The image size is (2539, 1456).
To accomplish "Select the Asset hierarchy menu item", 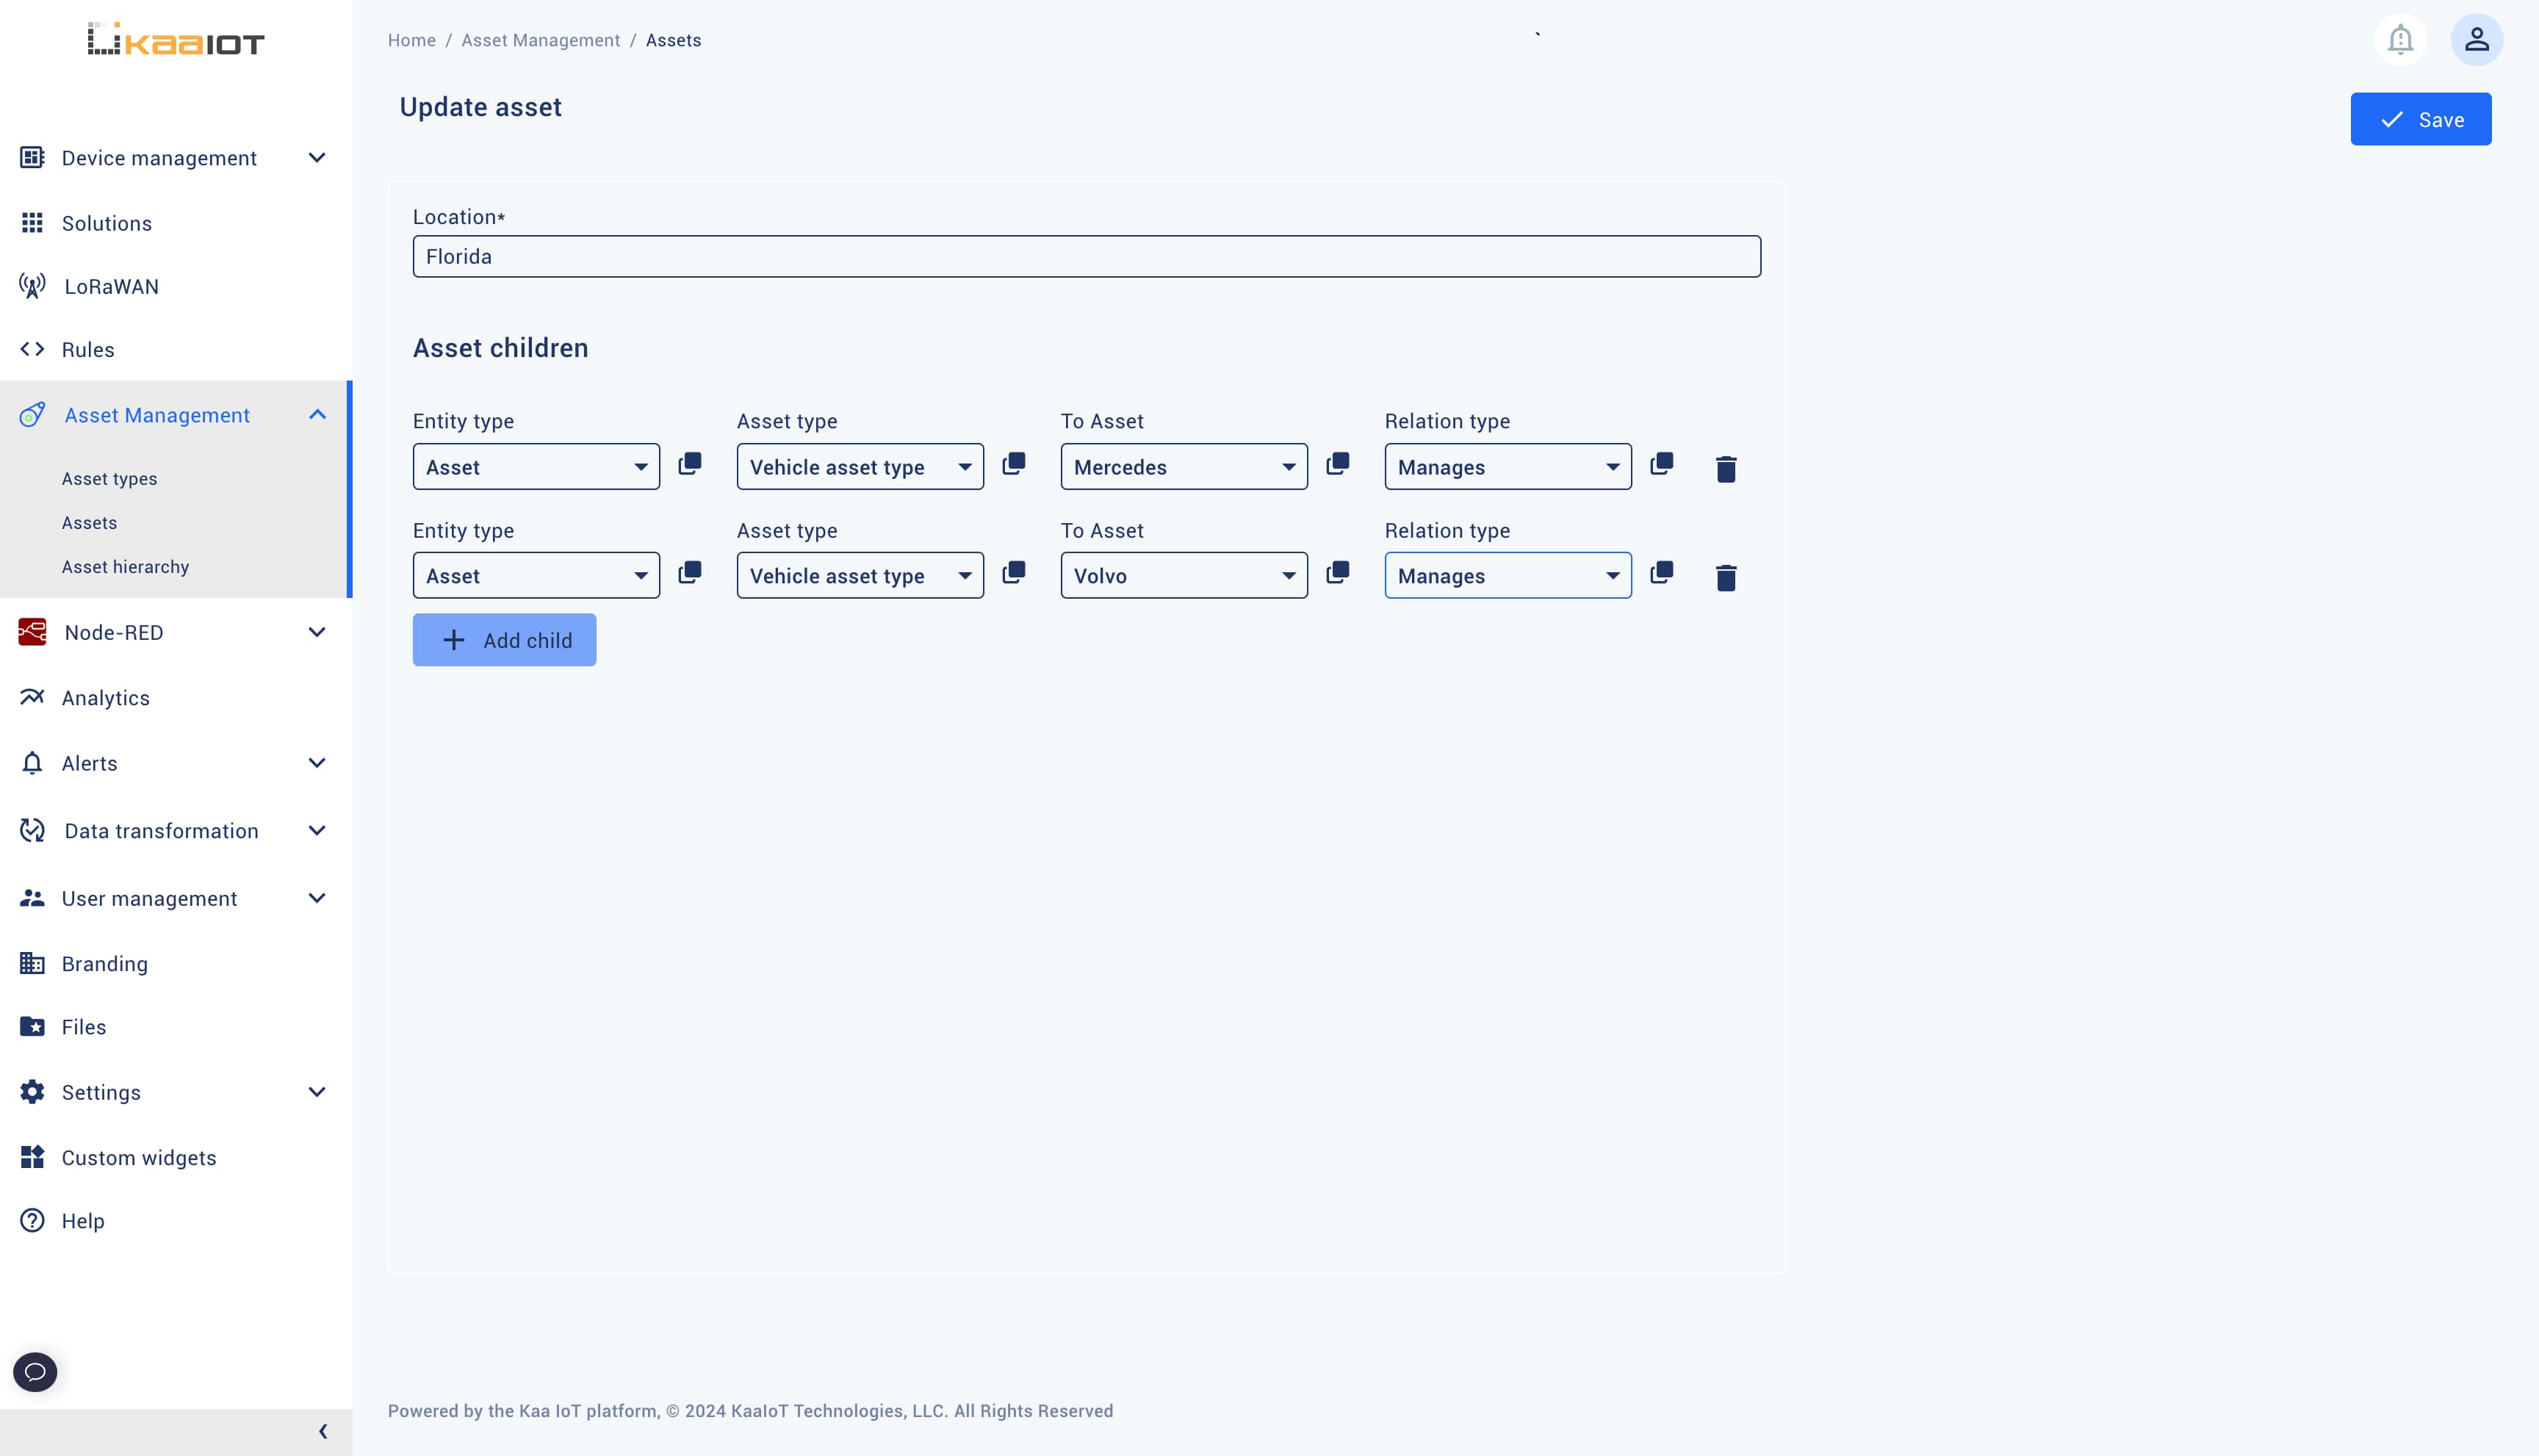I will point(124,566).
